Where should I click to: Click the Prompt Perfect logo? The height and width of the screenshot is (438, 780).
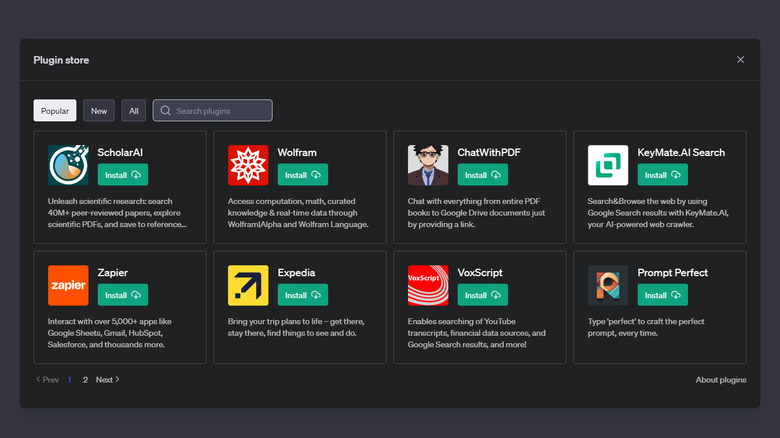tap(608, 285)
